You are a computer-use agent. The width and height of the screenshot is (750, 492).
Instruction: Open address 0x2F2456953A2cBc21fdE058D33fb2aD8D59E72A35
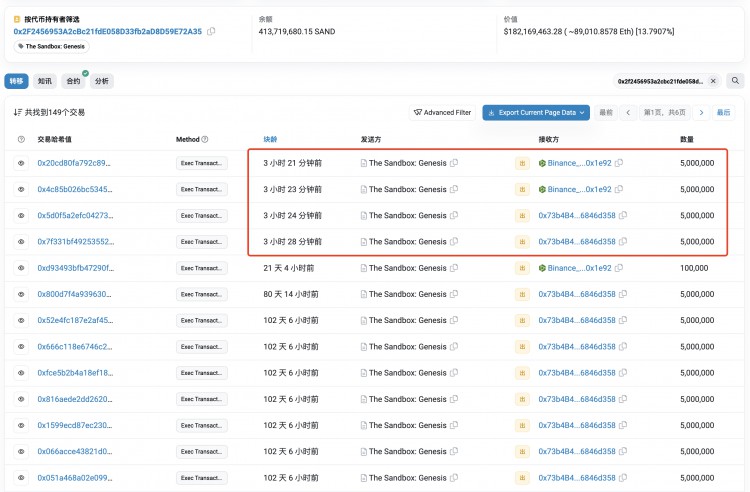tap(108, 32)
